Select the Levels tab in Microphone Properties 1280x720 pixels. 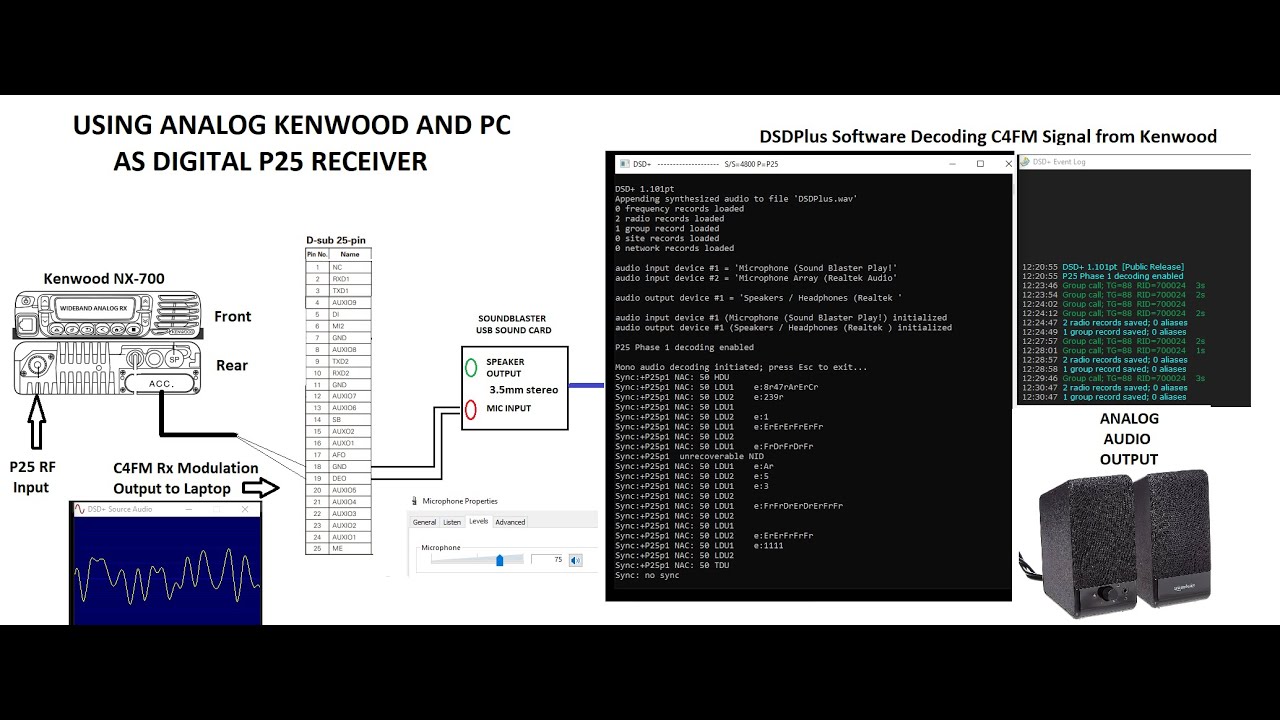[478, 521]
